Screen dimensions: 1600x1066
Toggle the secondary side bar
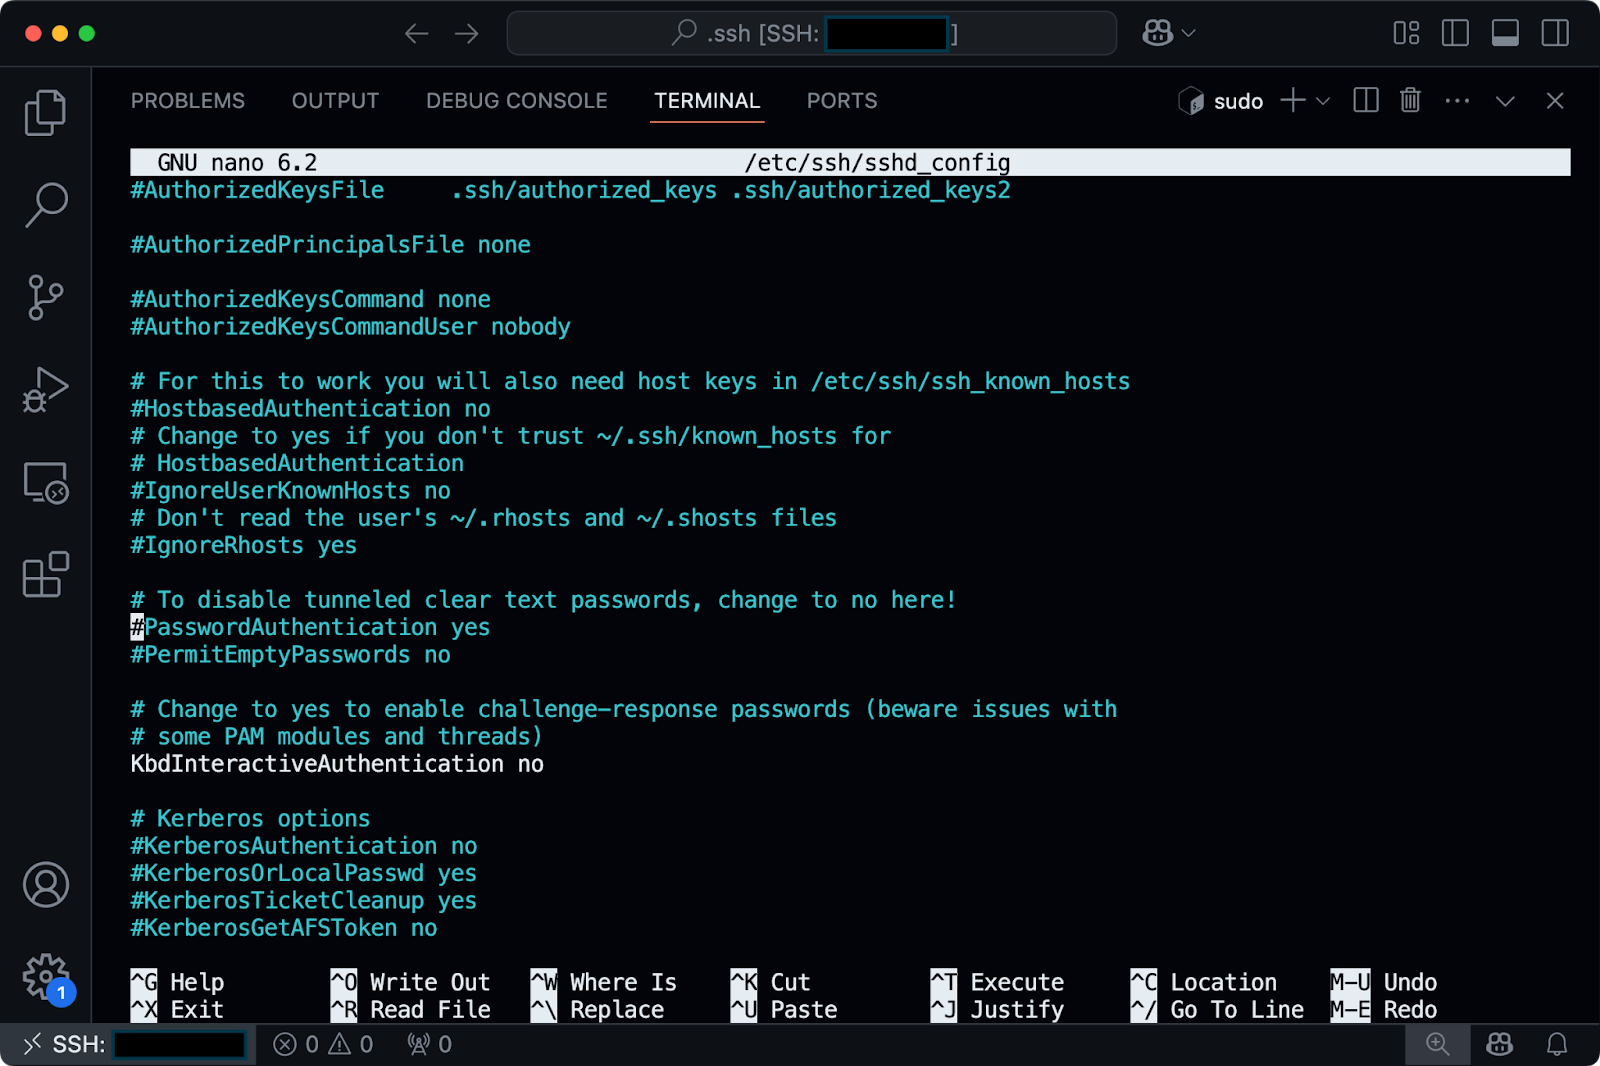(1555, 34)
